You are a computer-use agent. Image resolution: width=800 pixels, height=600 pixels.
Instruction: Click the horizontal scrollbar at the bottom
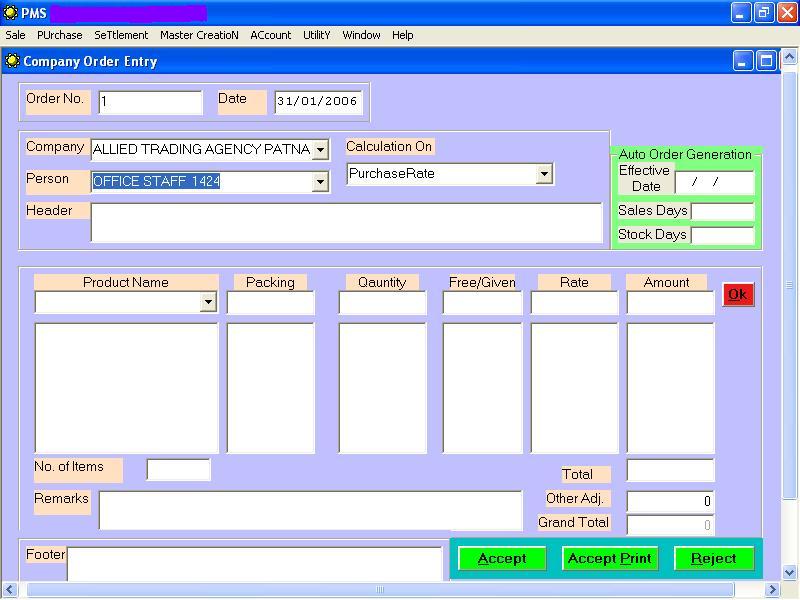pos(380,590)
